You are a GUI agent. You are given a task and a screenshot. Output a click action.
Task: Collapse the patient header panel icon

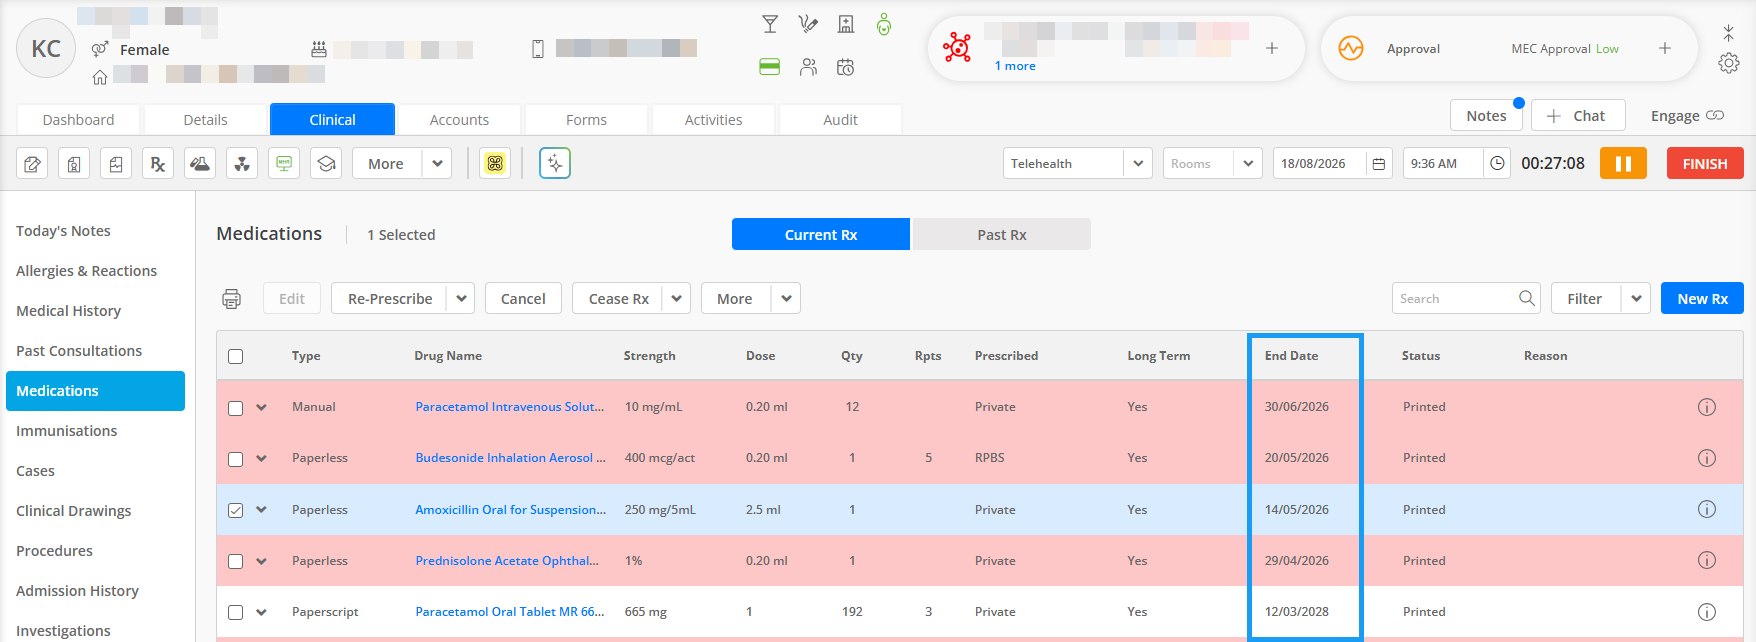point(1729,33)
